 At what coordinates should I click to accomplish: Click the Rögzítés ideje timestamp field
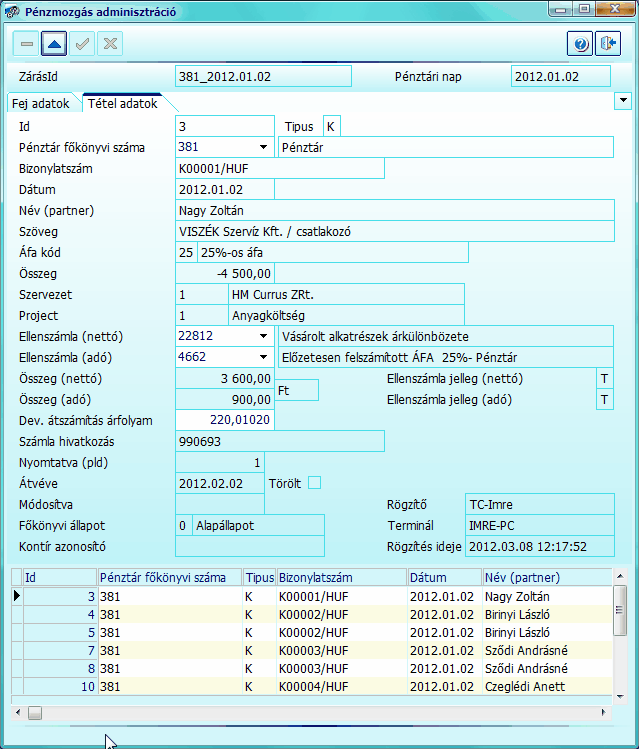pyautogui.click(x=540, y=546)
